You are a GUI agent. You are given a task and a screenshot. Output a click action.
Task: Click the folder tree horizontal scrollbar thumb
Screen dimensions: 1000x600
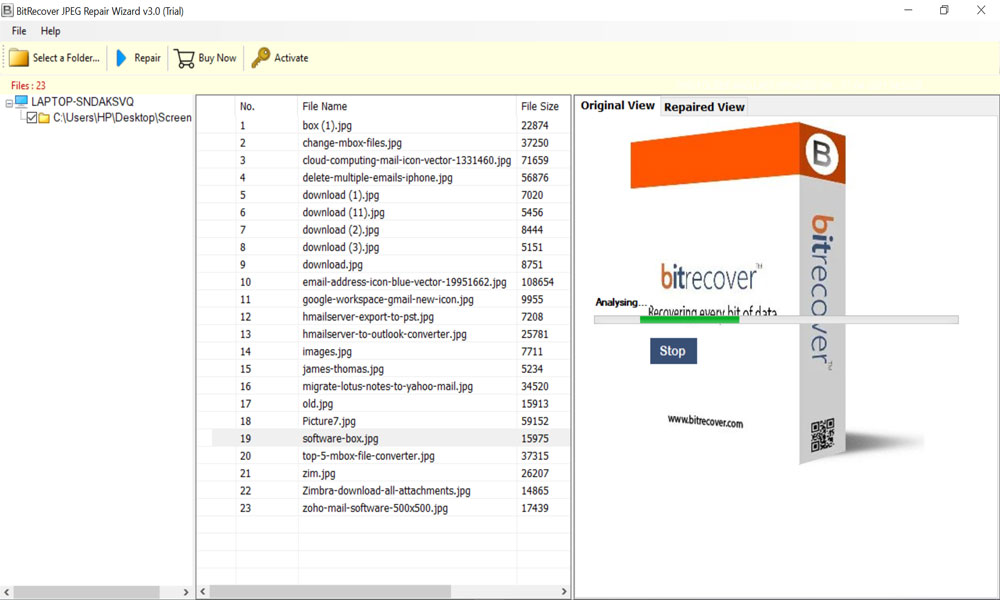pyautogui.click(x=86, y=592)
